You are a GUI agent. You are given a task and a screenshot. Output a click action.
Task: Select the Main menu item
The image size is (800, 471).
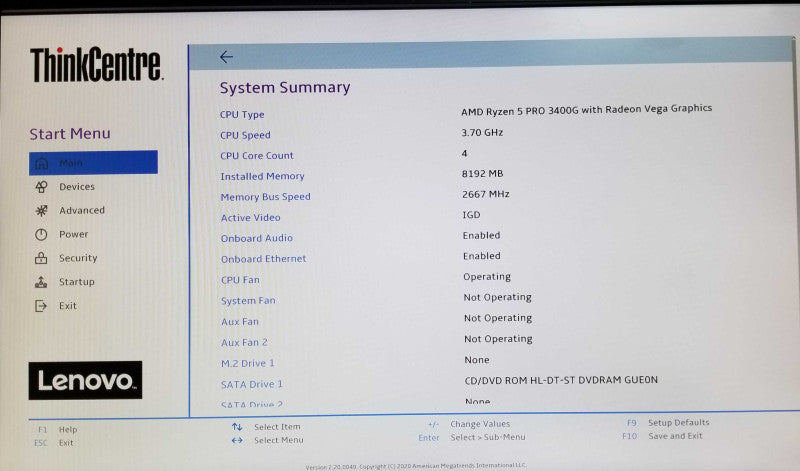click(93, 163)
